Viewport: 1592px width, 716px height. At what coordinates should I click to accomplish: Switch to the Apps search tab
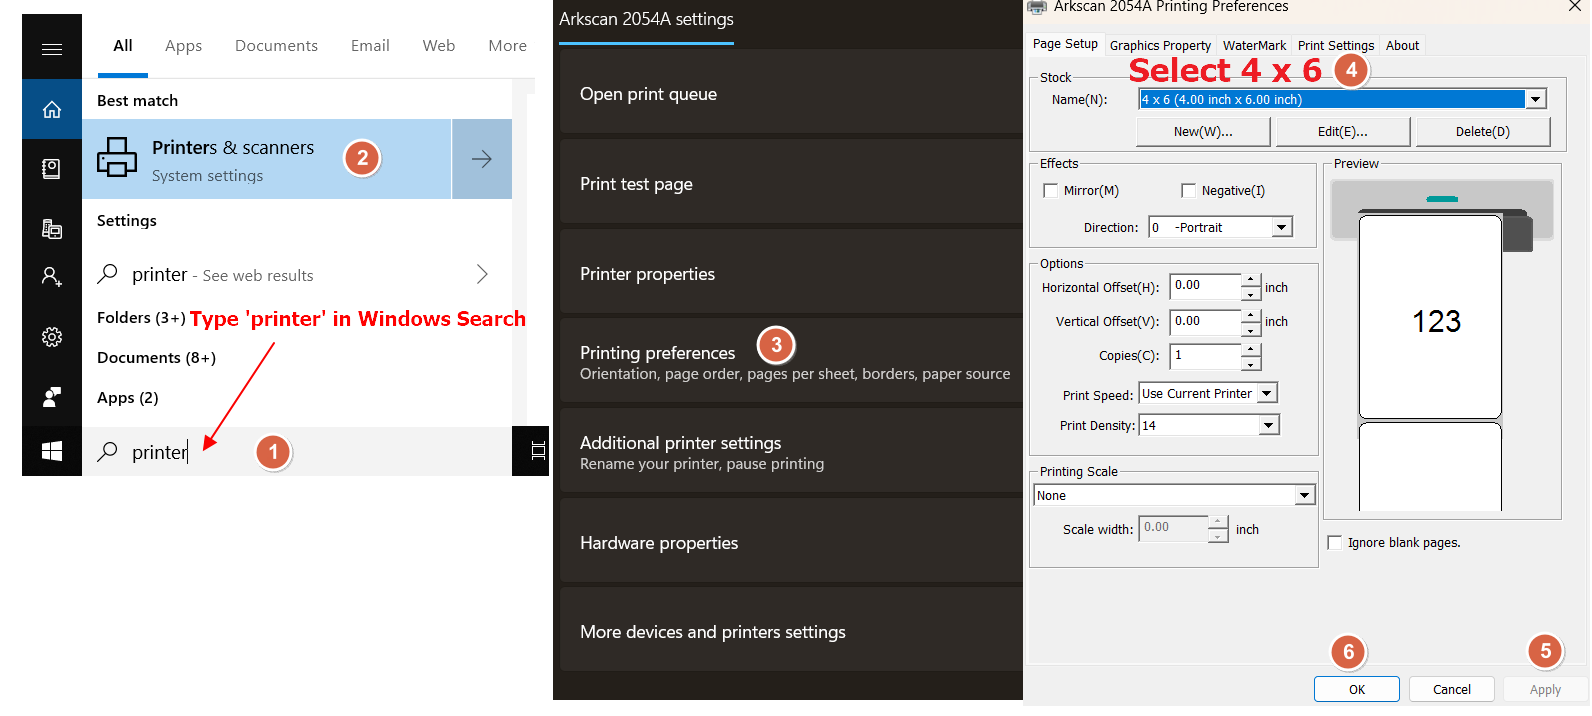coord(183,45)
